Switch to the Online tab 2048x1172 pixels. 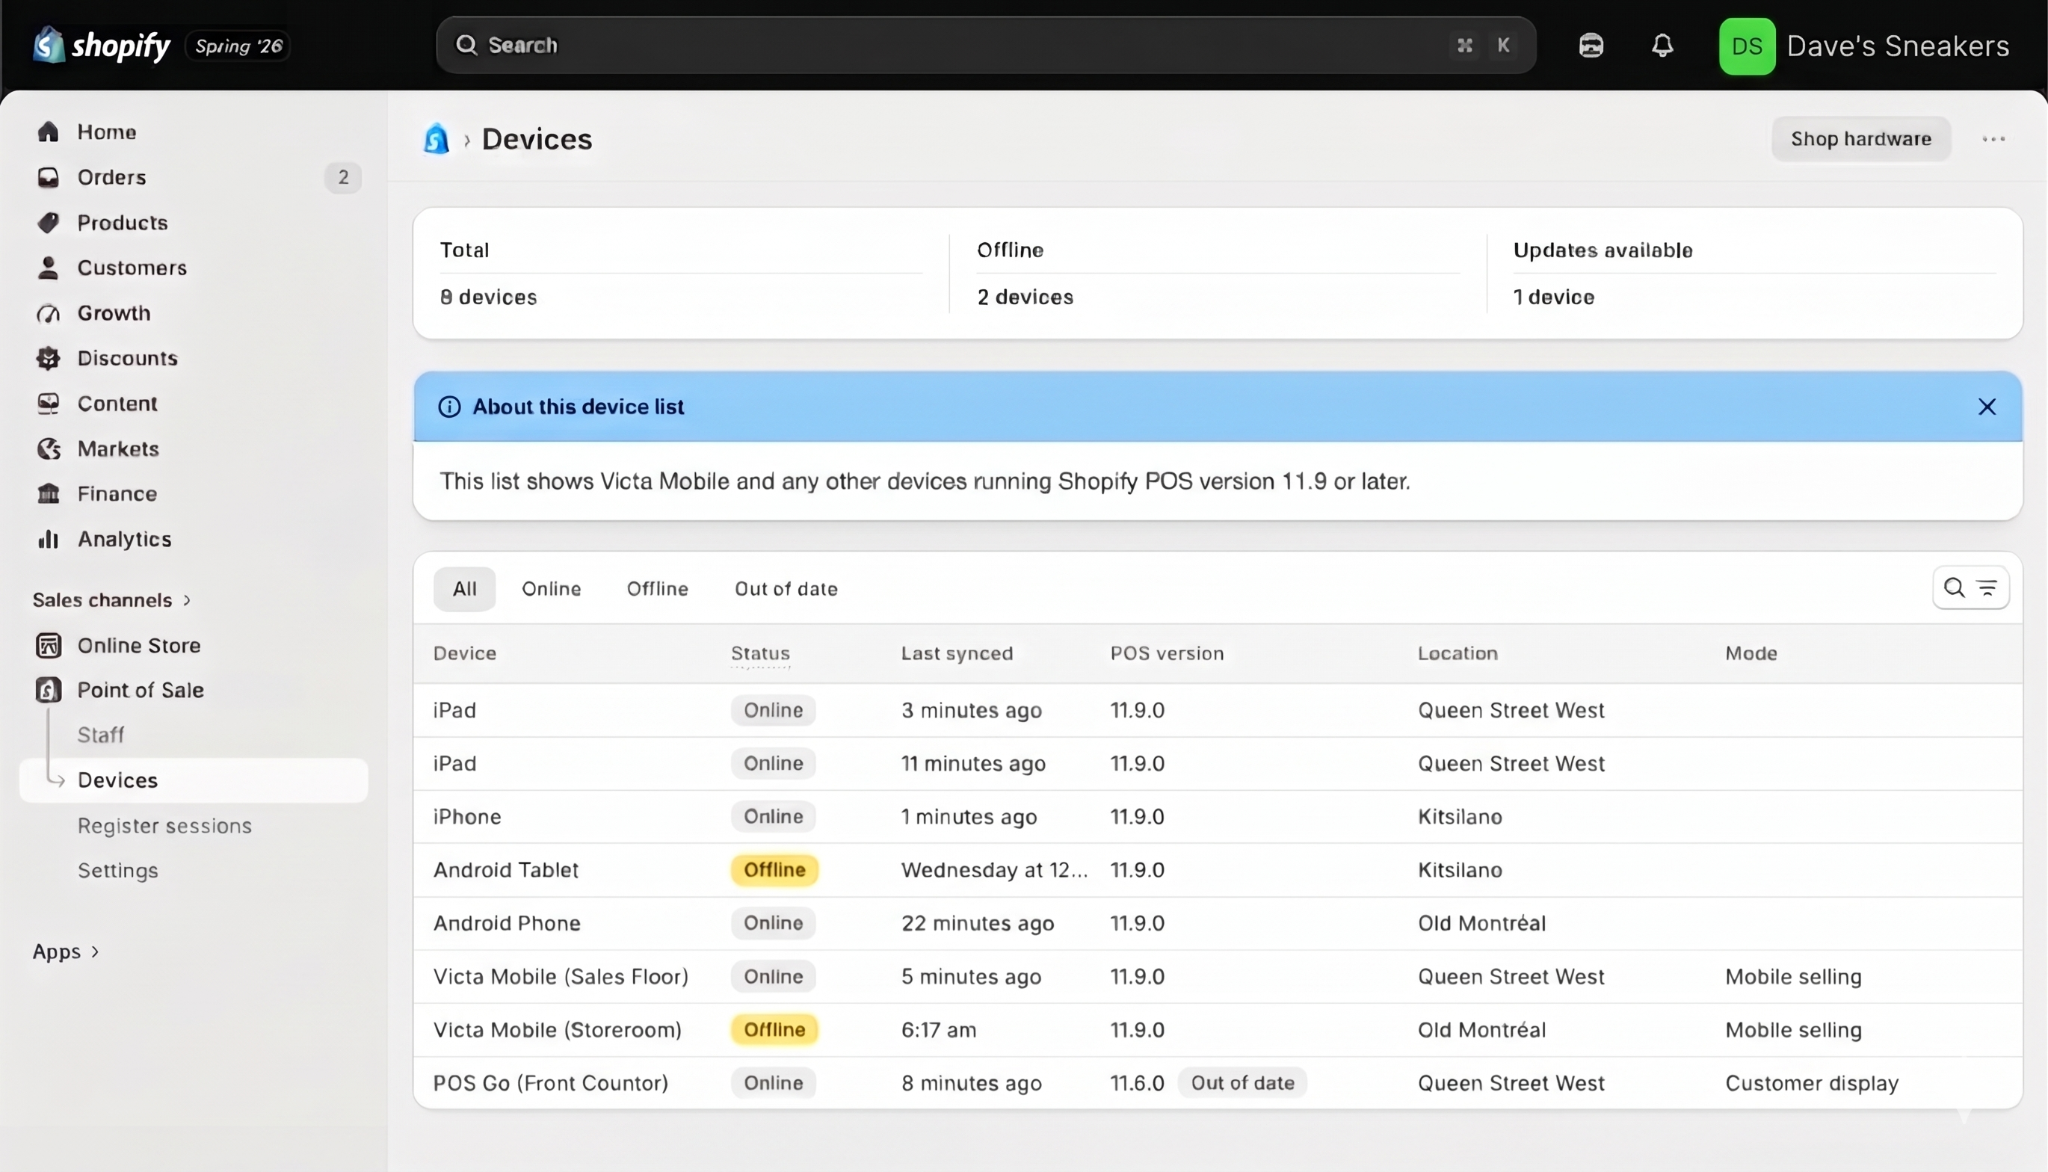tap(551, 589)
